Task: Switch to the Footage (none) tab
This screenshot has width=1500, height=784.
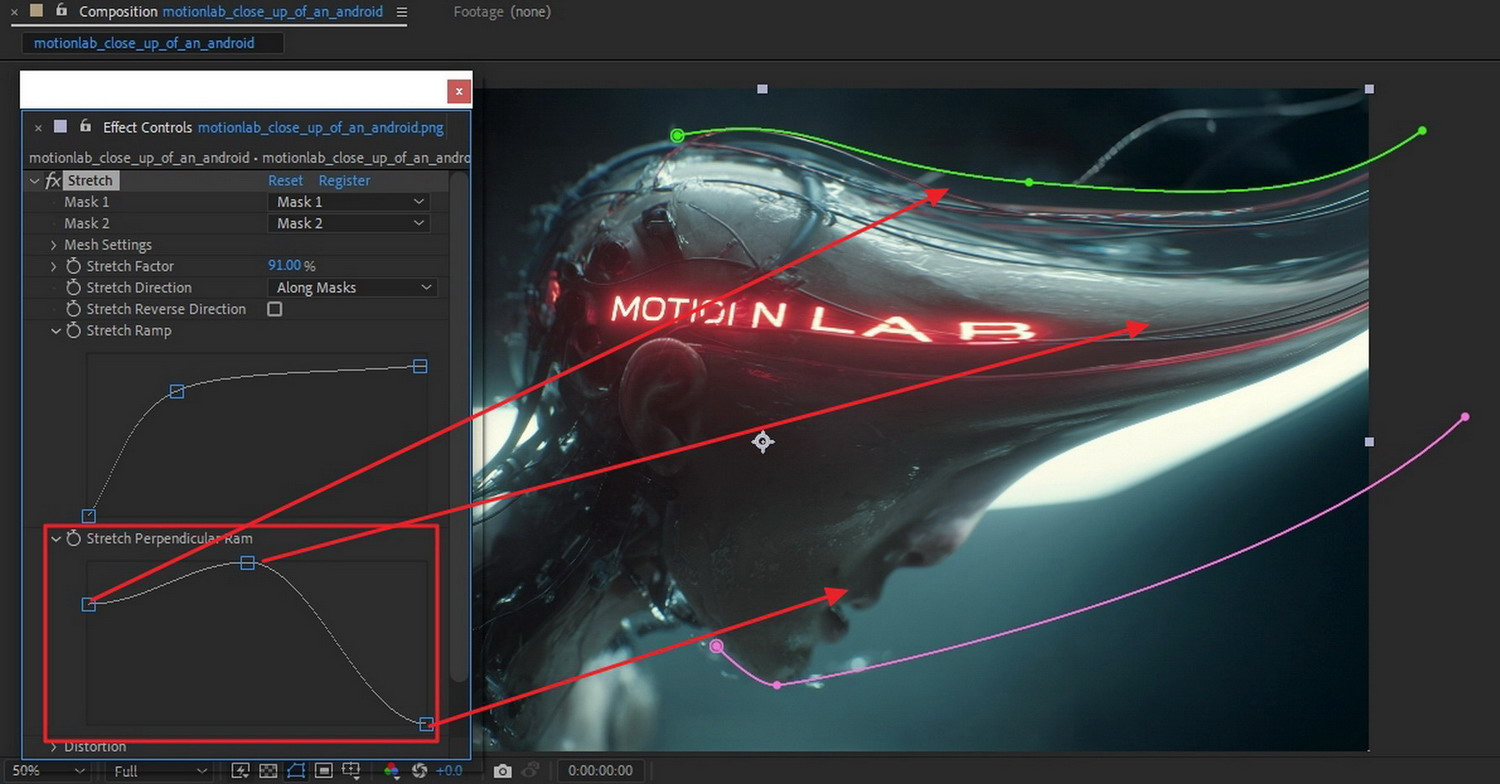Action: pyautogui.click(x=501, y=12)
